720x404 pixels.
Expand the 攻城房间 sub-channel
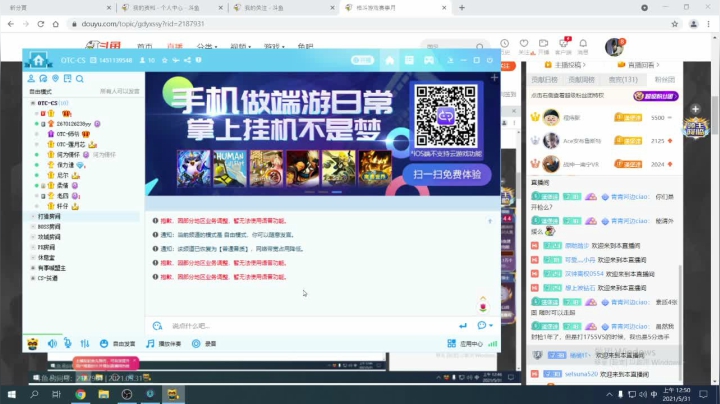click(33, 237)
